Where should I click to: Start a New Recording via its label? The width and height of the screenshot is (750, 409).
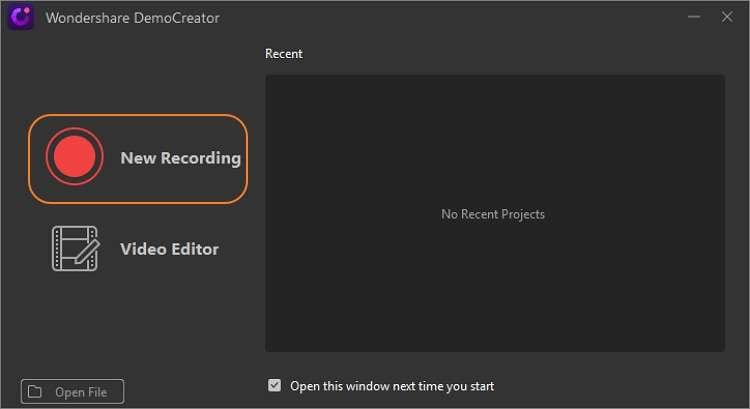(180, 158)
